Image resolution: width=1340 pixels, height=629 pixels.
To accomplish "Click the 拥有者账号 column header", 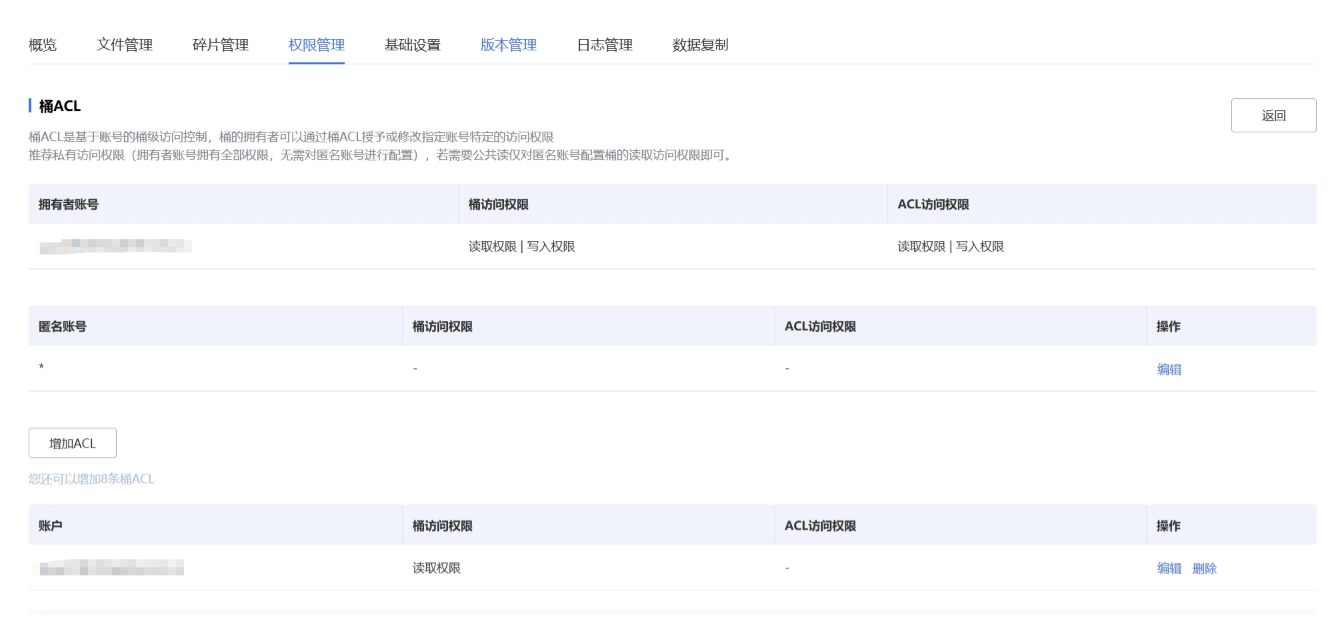I will [68, 204].
